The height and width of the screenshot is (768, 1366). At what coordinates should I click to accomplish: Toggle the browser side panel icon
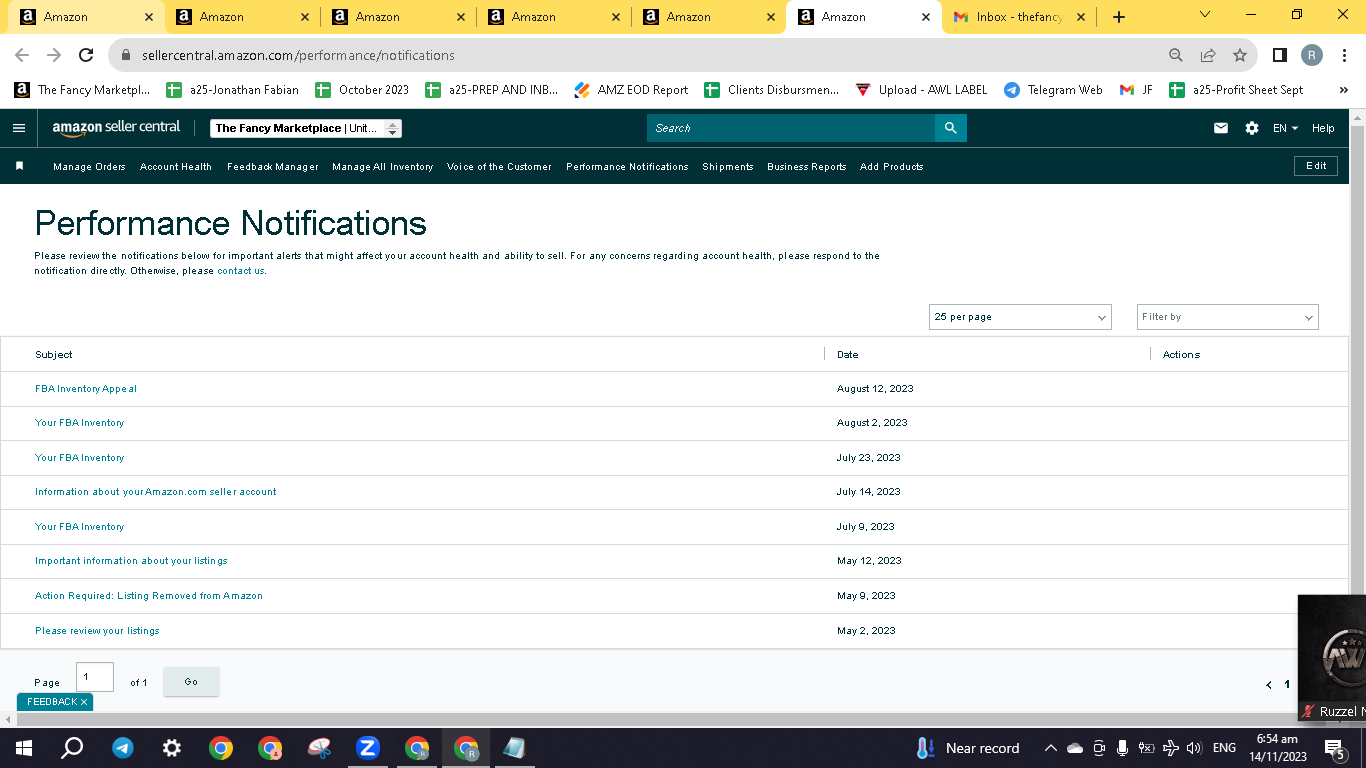1280,55
